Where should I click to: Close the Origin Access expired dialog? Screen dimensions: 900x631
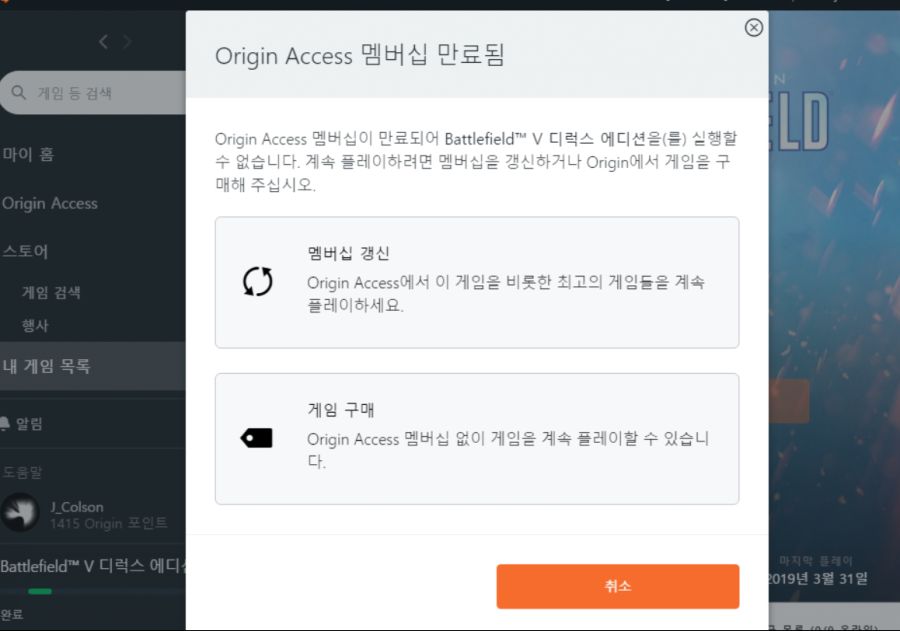(x=754, y=28)
